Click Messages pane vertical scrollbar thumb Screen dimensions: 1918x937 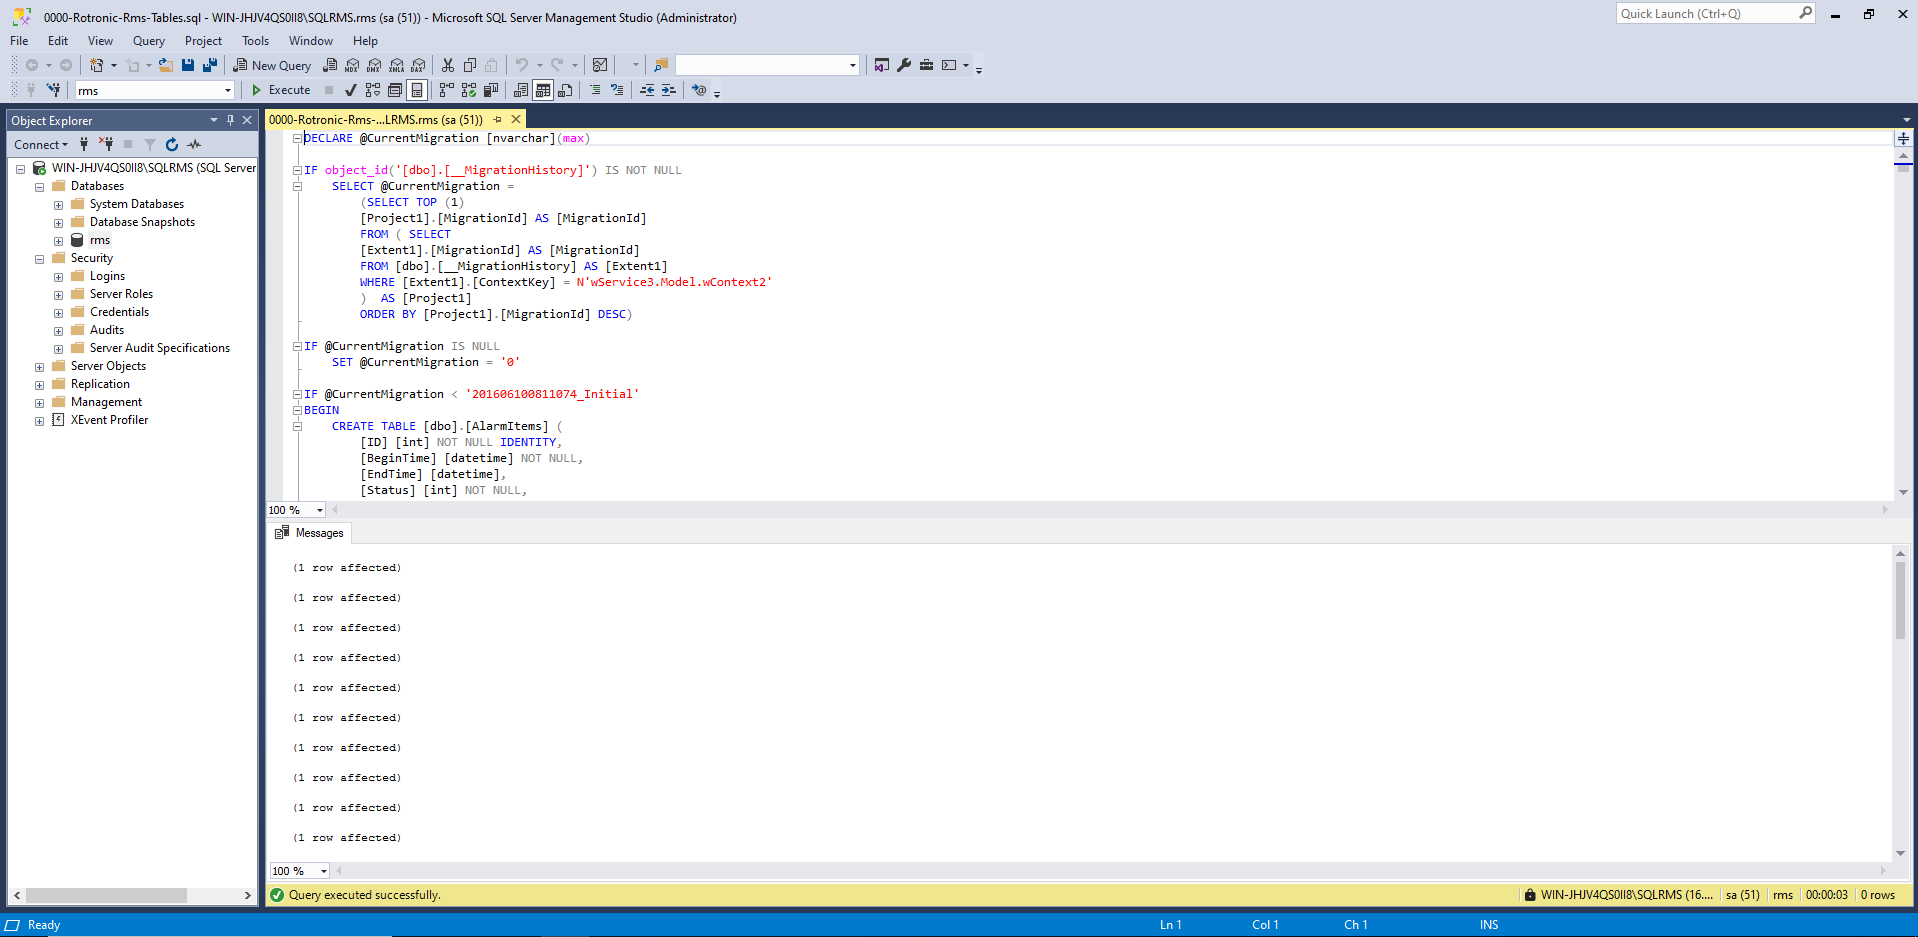click(x=1900, y=600)
